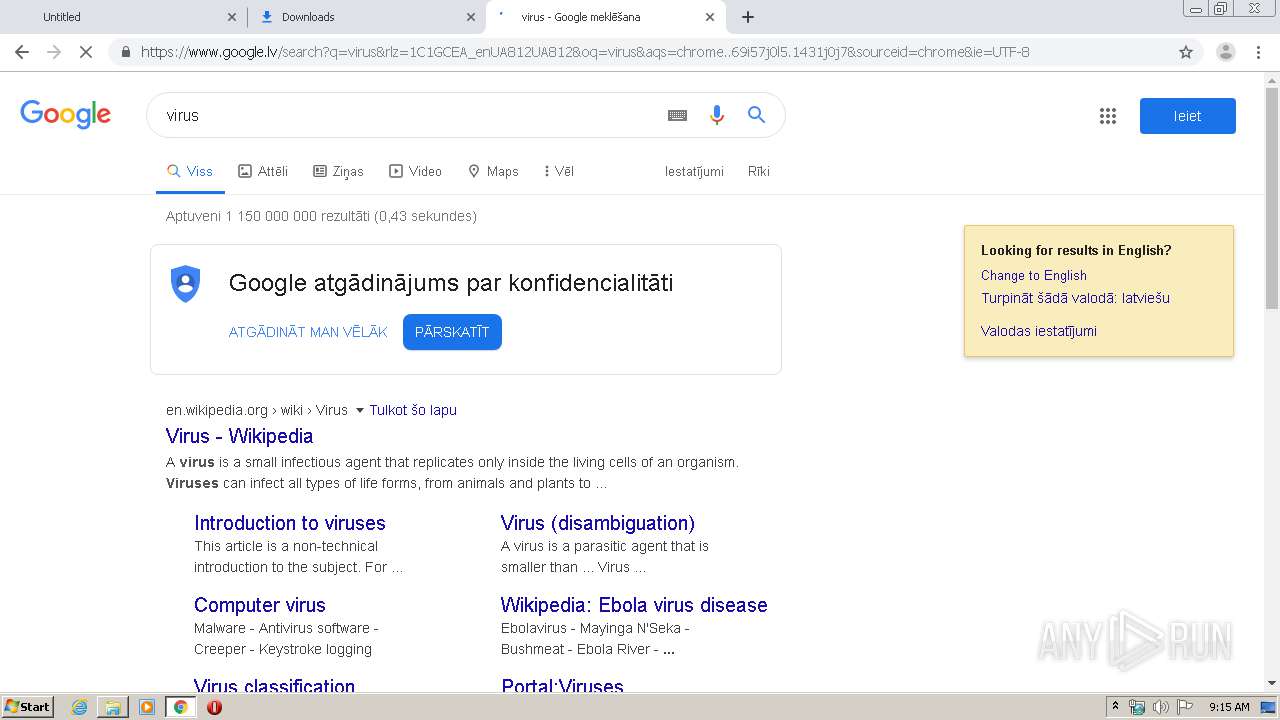Screen dimensions: 1280x720
Task: Open the volume tray icon
Action: coord(1161,707)
